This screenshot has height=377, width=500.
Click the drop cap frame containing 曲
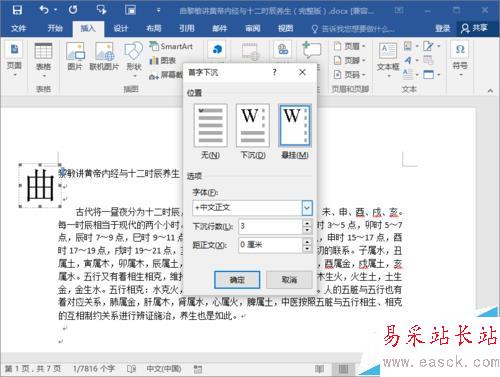40,185
